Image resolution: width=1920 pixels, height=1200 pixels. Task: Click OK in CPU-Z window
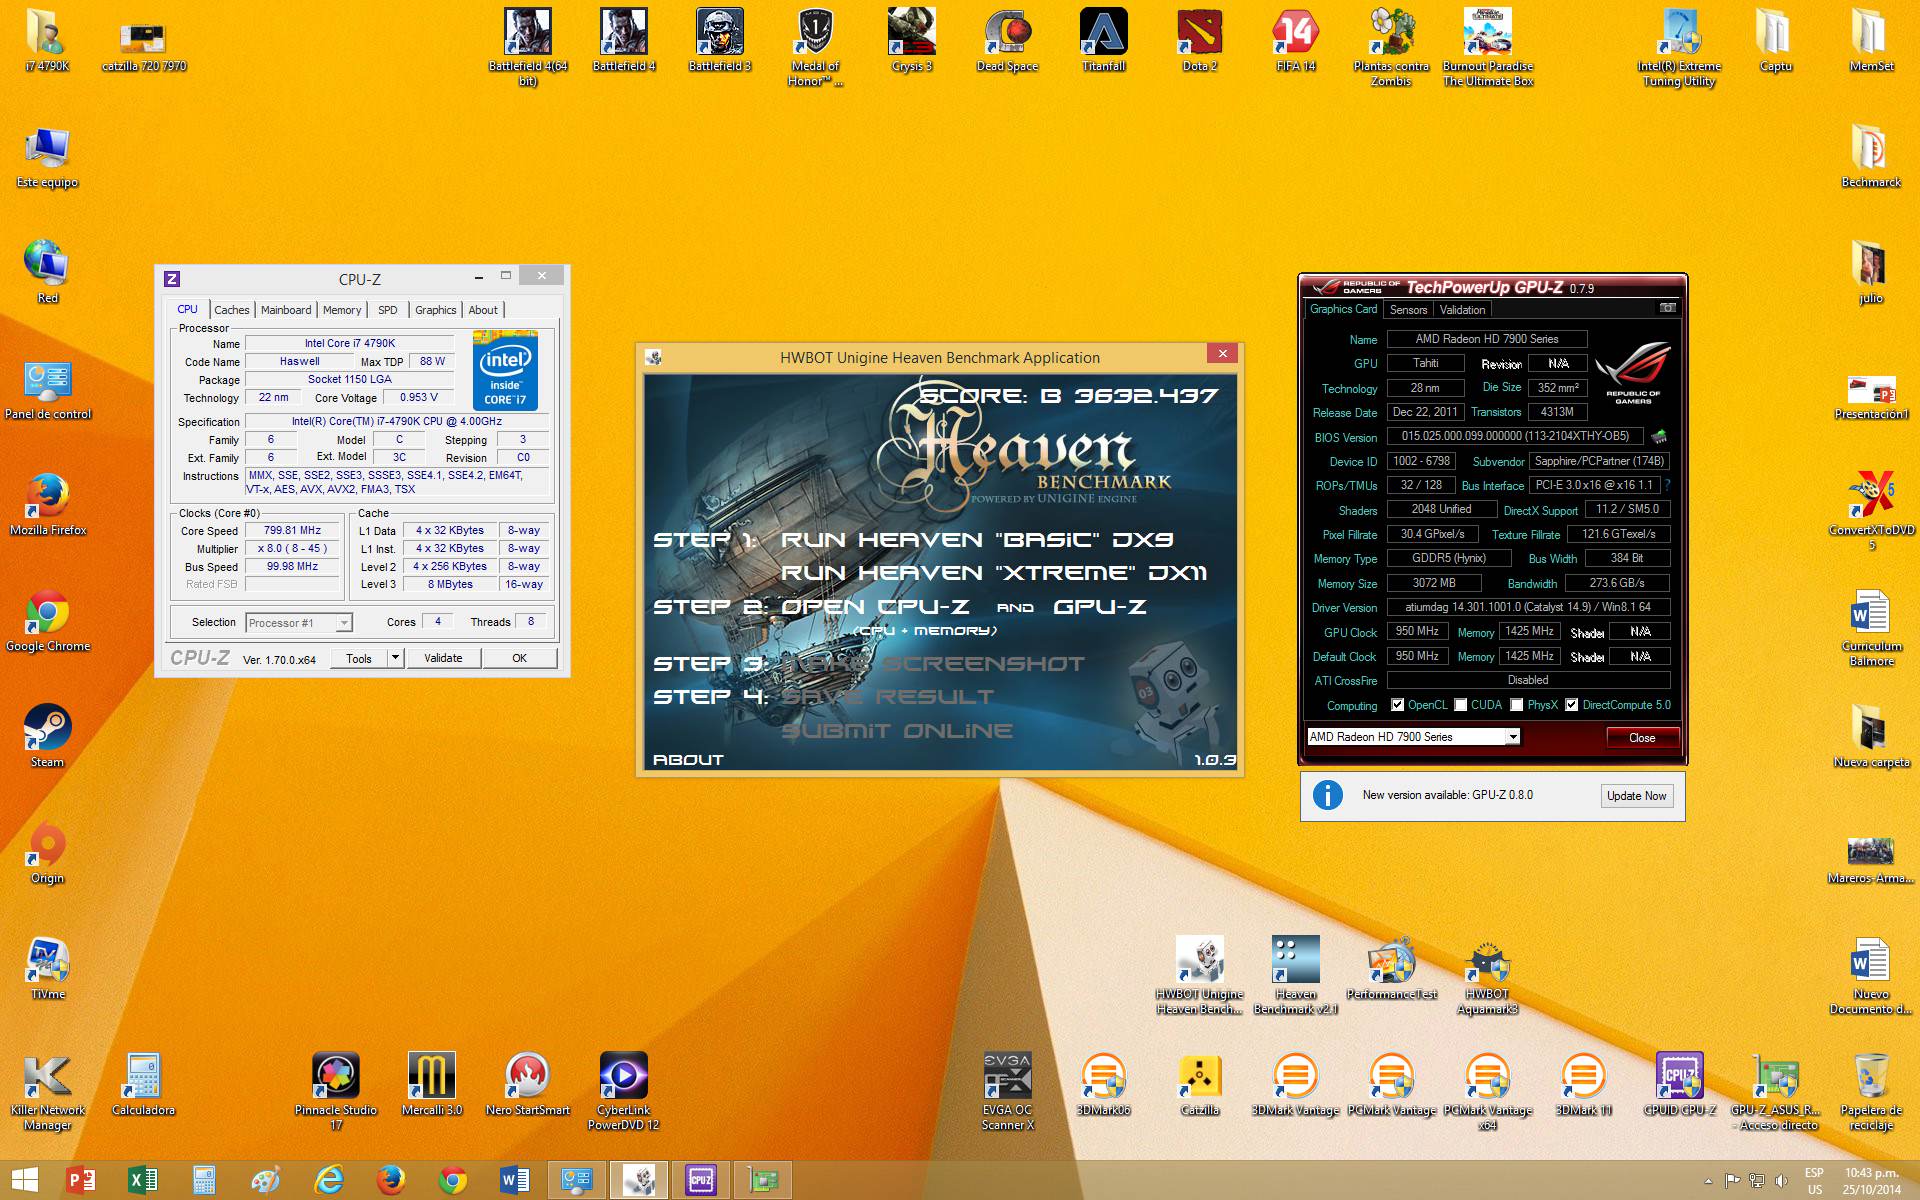click(x=519, y=658)
